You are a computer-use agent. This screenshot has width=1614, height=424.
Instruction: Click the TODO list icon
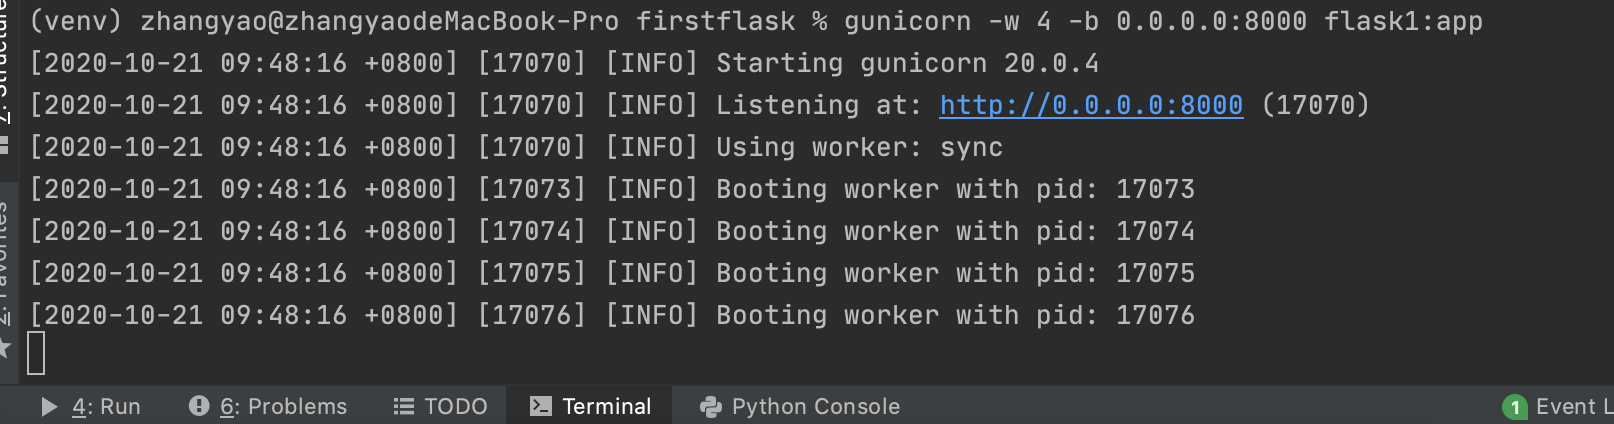404,406
